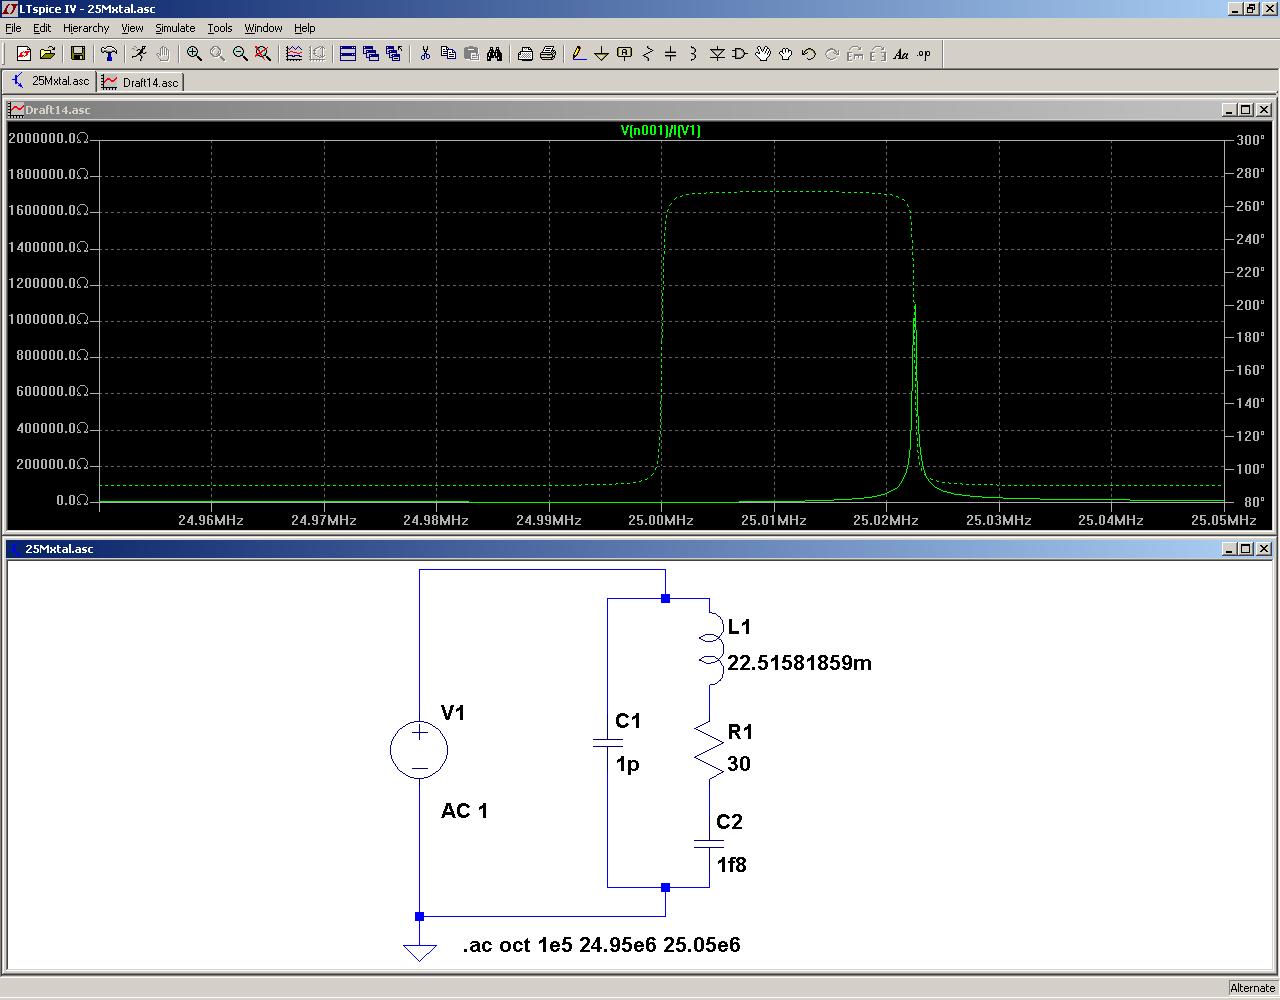Select the SPICE directive '.op' tool

924,54
